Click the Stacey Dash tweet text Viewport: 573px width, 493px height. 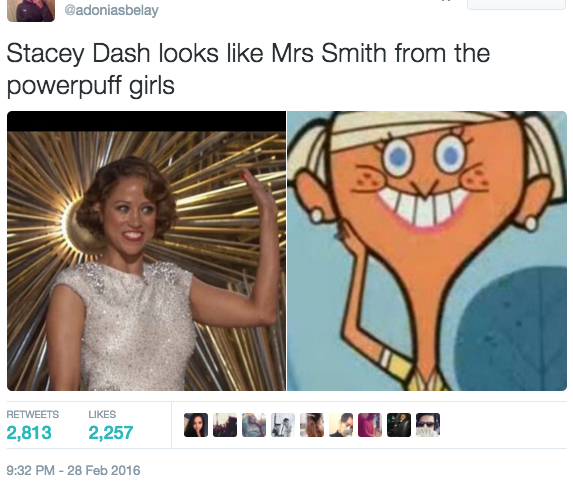(x=248, y=69)
